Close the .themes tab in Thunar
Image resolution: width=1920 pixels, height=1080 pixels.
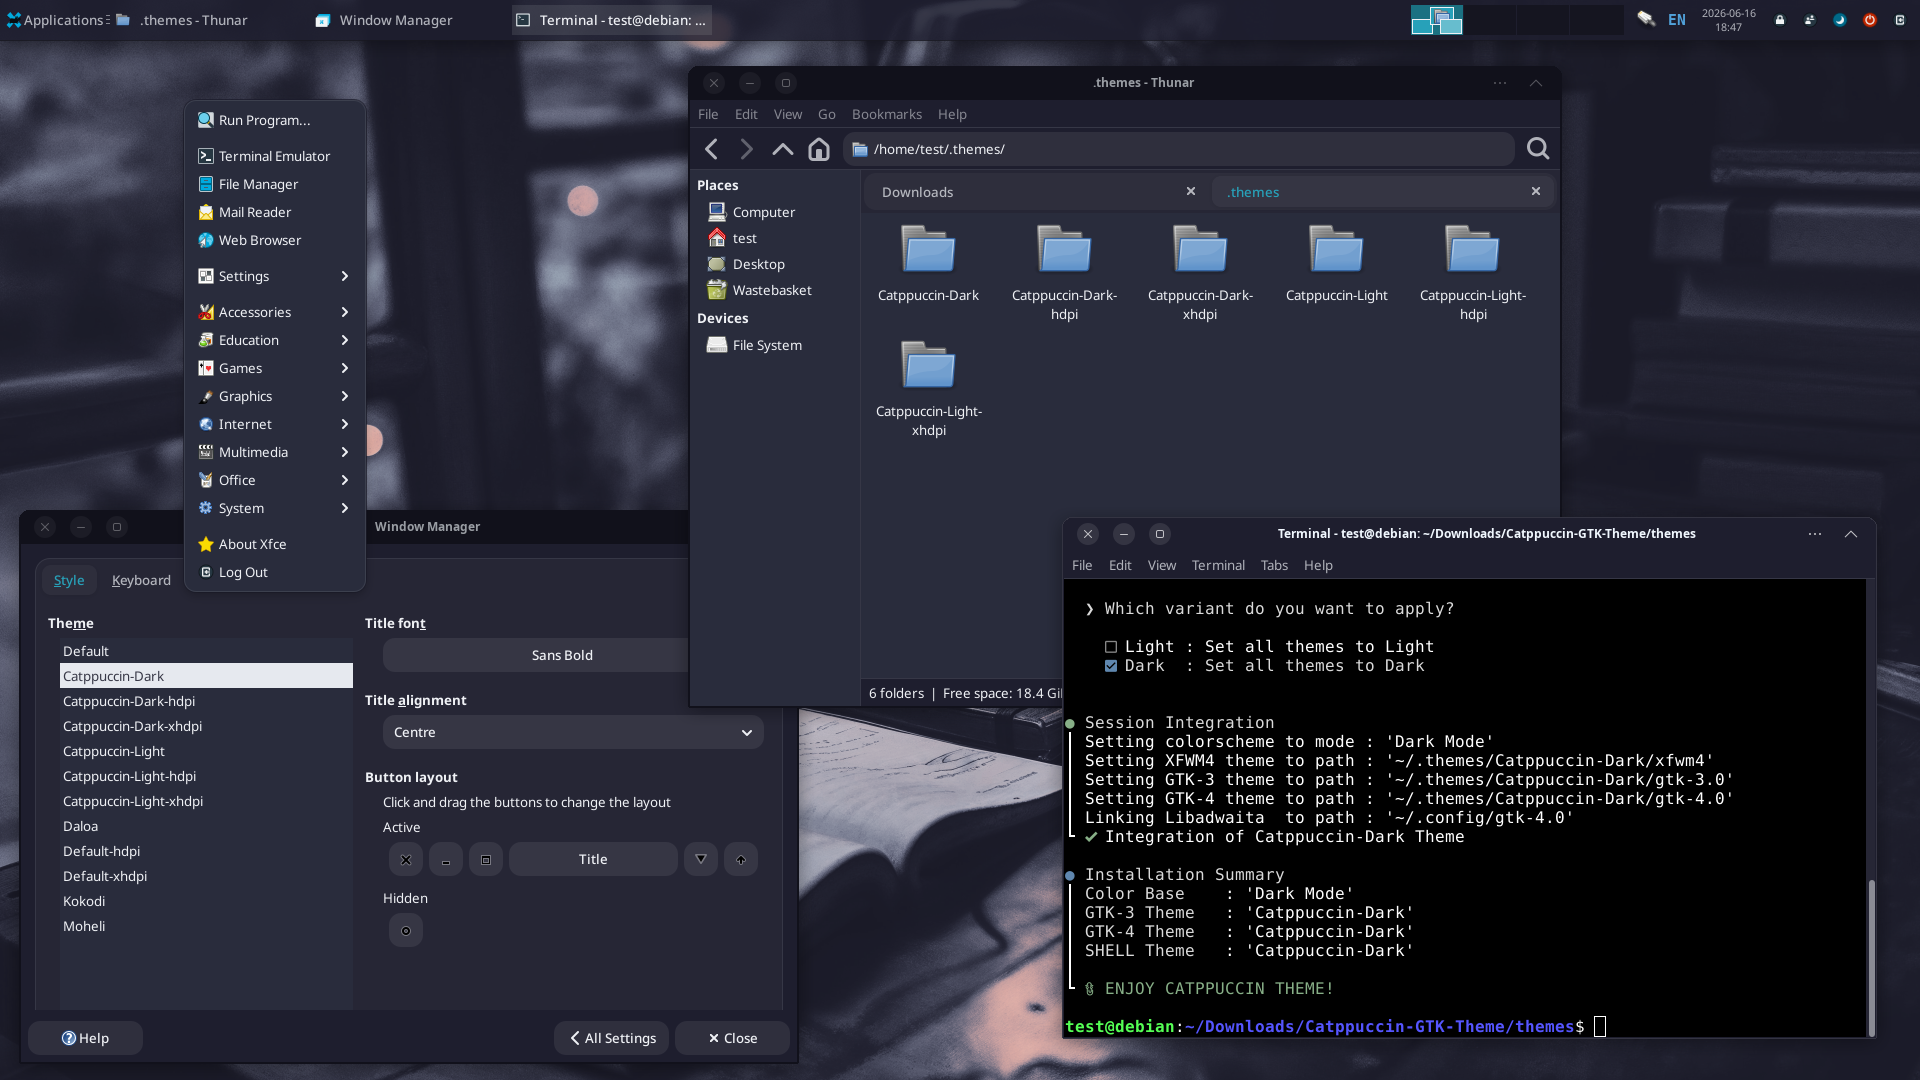tap(1536, 191)
